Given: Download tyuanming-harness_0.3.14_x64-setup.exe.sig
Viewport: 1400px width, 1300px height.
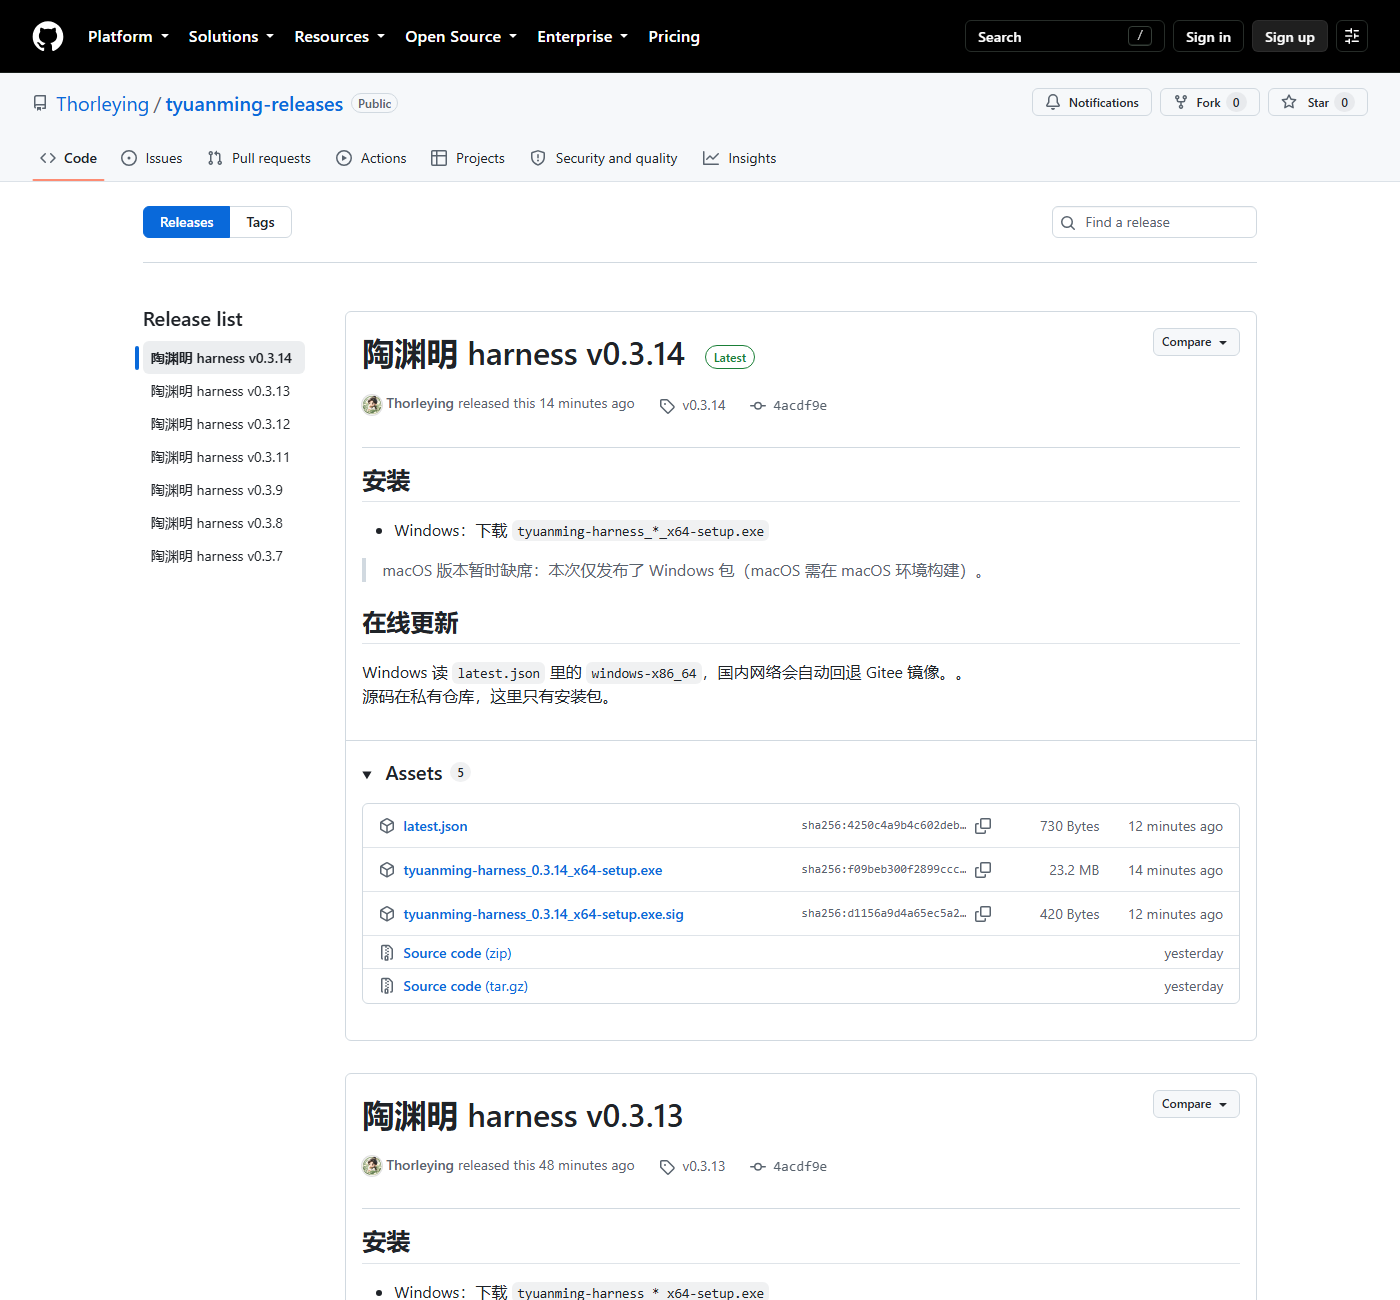Looking at the screenshot, I should point(544,914).
